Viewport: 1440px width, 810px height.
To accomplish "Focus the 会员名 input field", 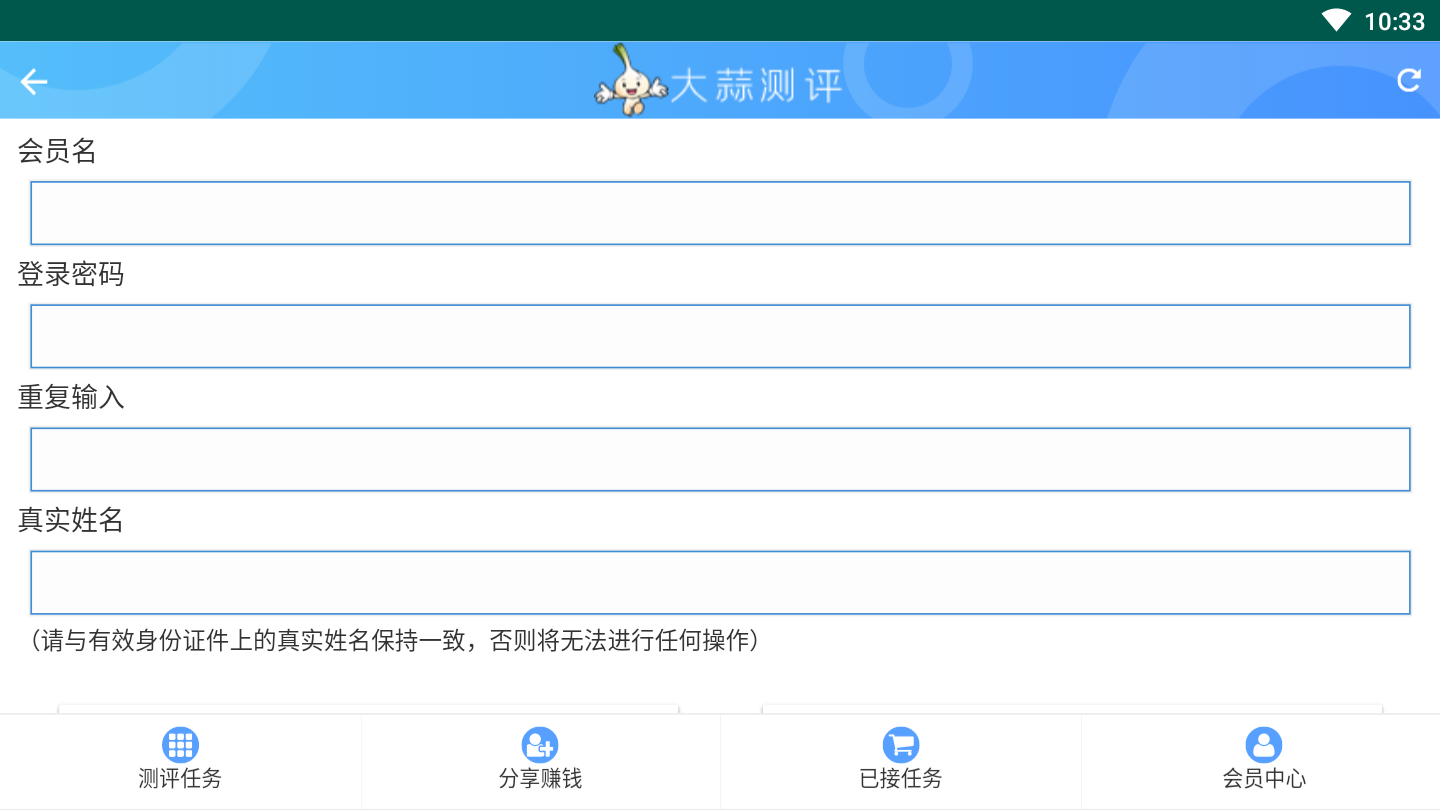I will 720,212.
